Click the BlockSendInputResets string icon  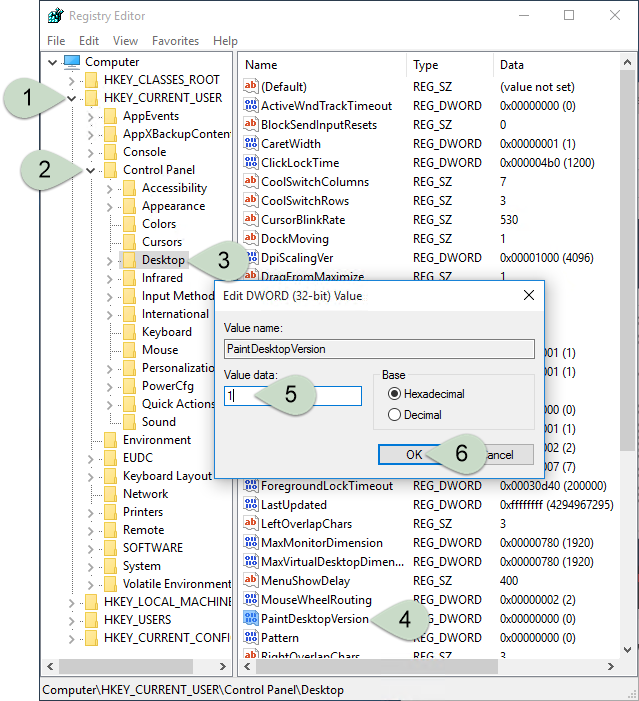pos(250,124)
